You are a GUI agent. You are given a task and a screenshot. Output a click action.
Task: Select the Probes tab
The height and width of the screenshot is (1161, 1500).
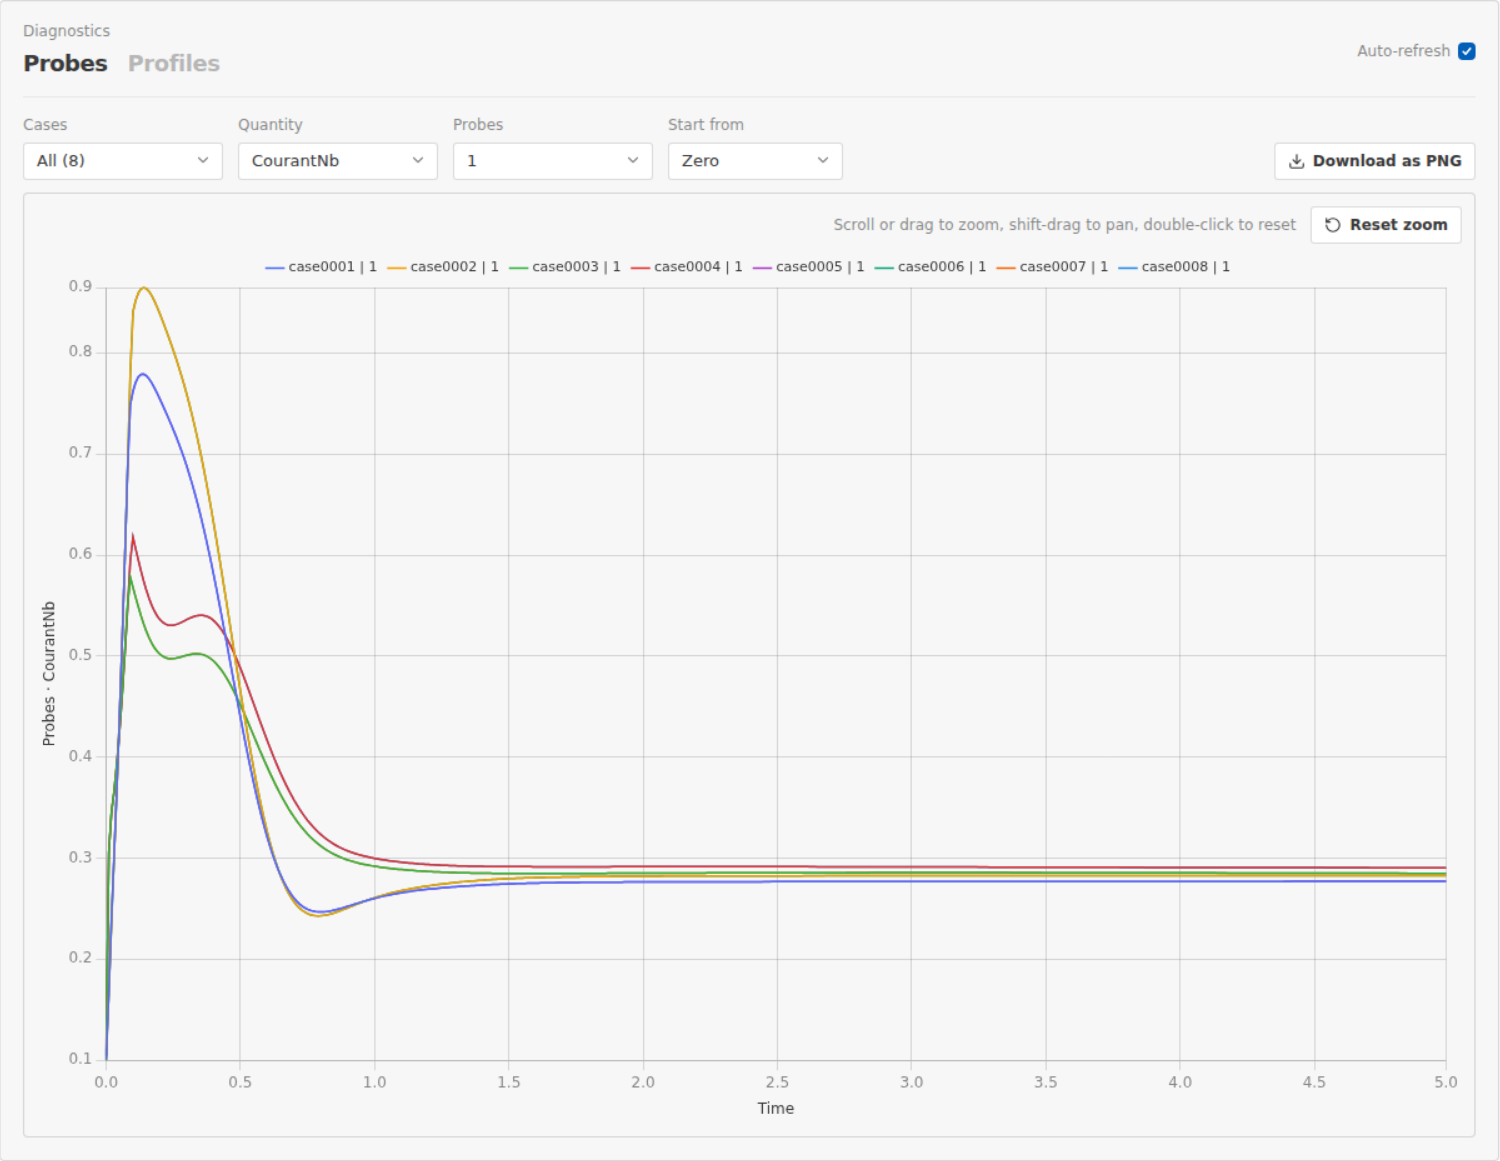tap(65, 63)
